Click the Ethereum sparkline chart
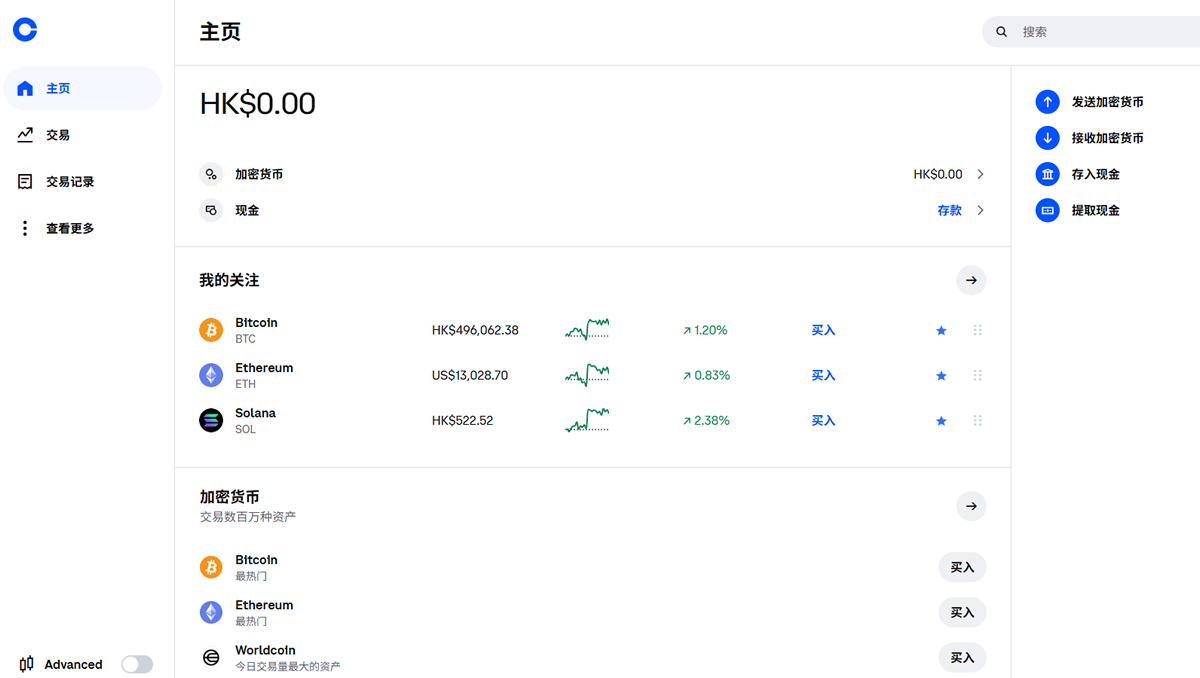 tap(587, 375)
